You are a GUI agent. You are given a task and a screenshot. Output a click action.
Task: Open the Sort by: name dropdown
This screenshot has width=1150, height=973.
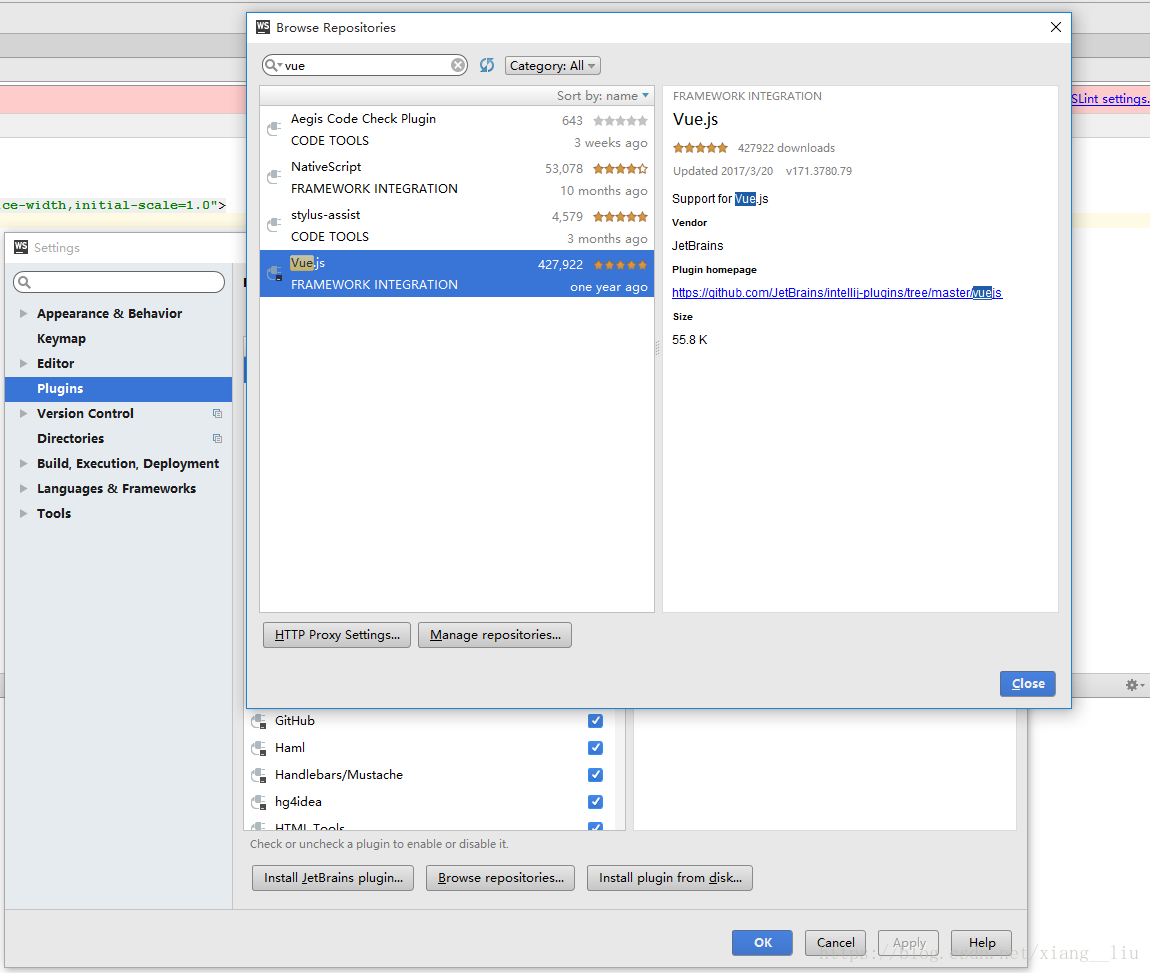point(603,96)
